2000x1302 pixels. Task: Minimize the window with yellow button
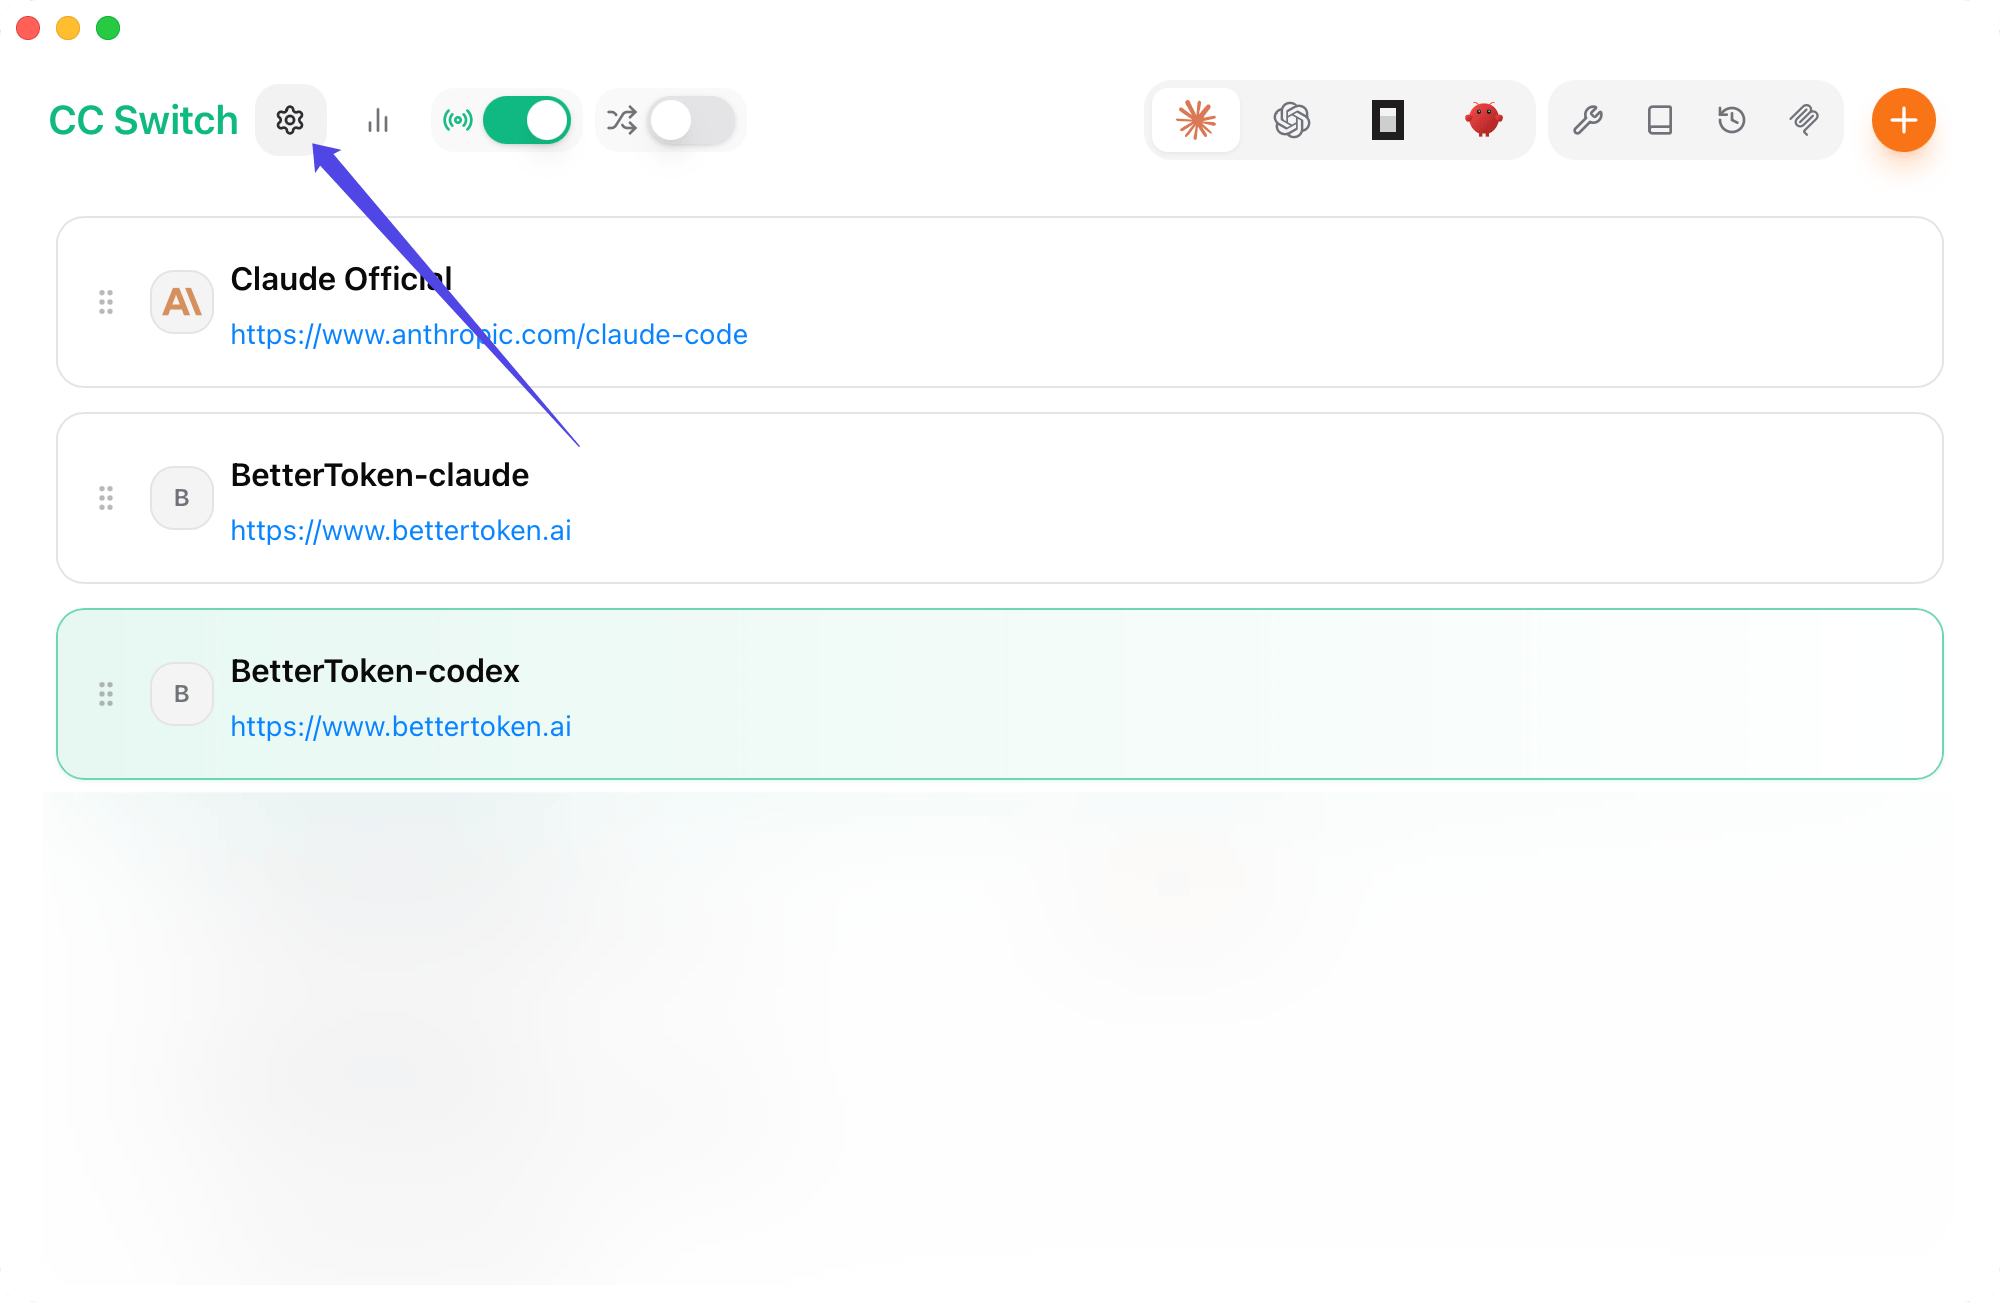coord(68,28)
